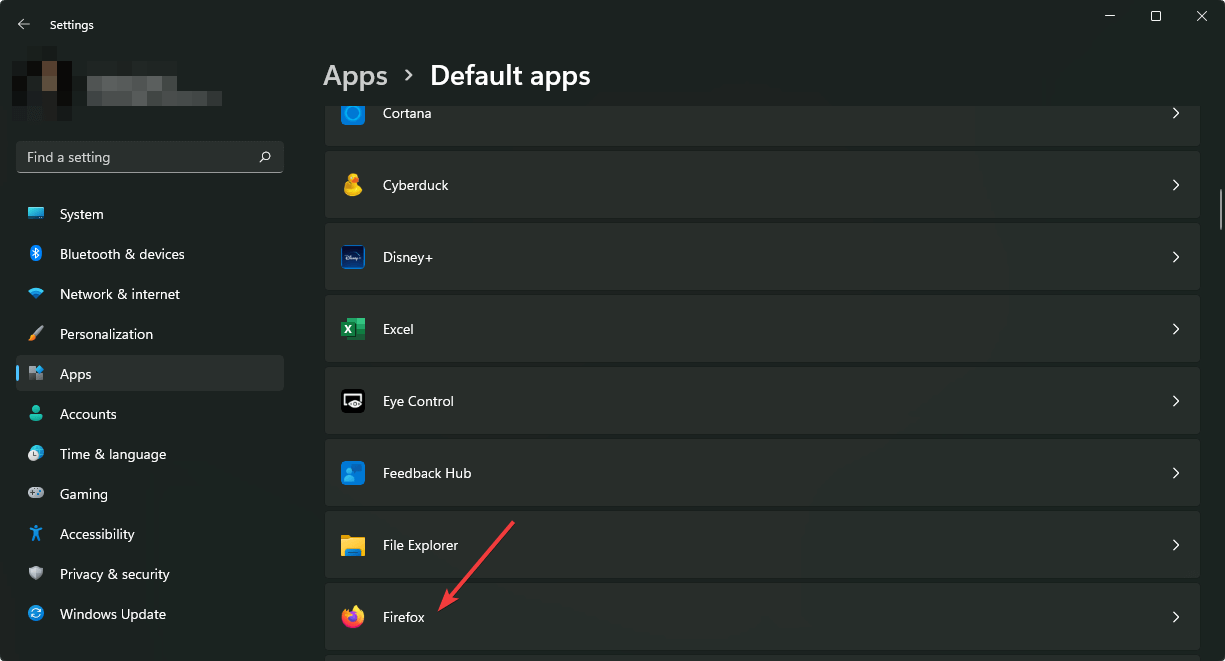Click the Excel app icon

[353, 329]
